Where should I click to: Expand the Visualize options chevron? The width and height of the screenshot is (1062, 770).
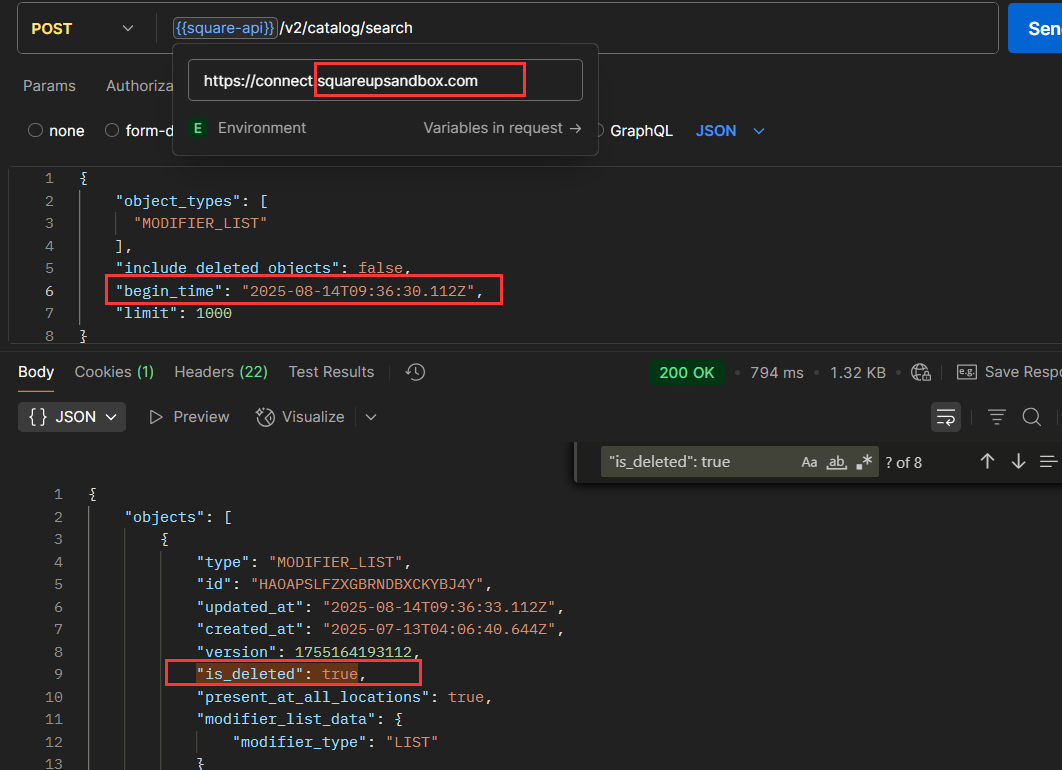pyautogui.click(x=370, y=416)
